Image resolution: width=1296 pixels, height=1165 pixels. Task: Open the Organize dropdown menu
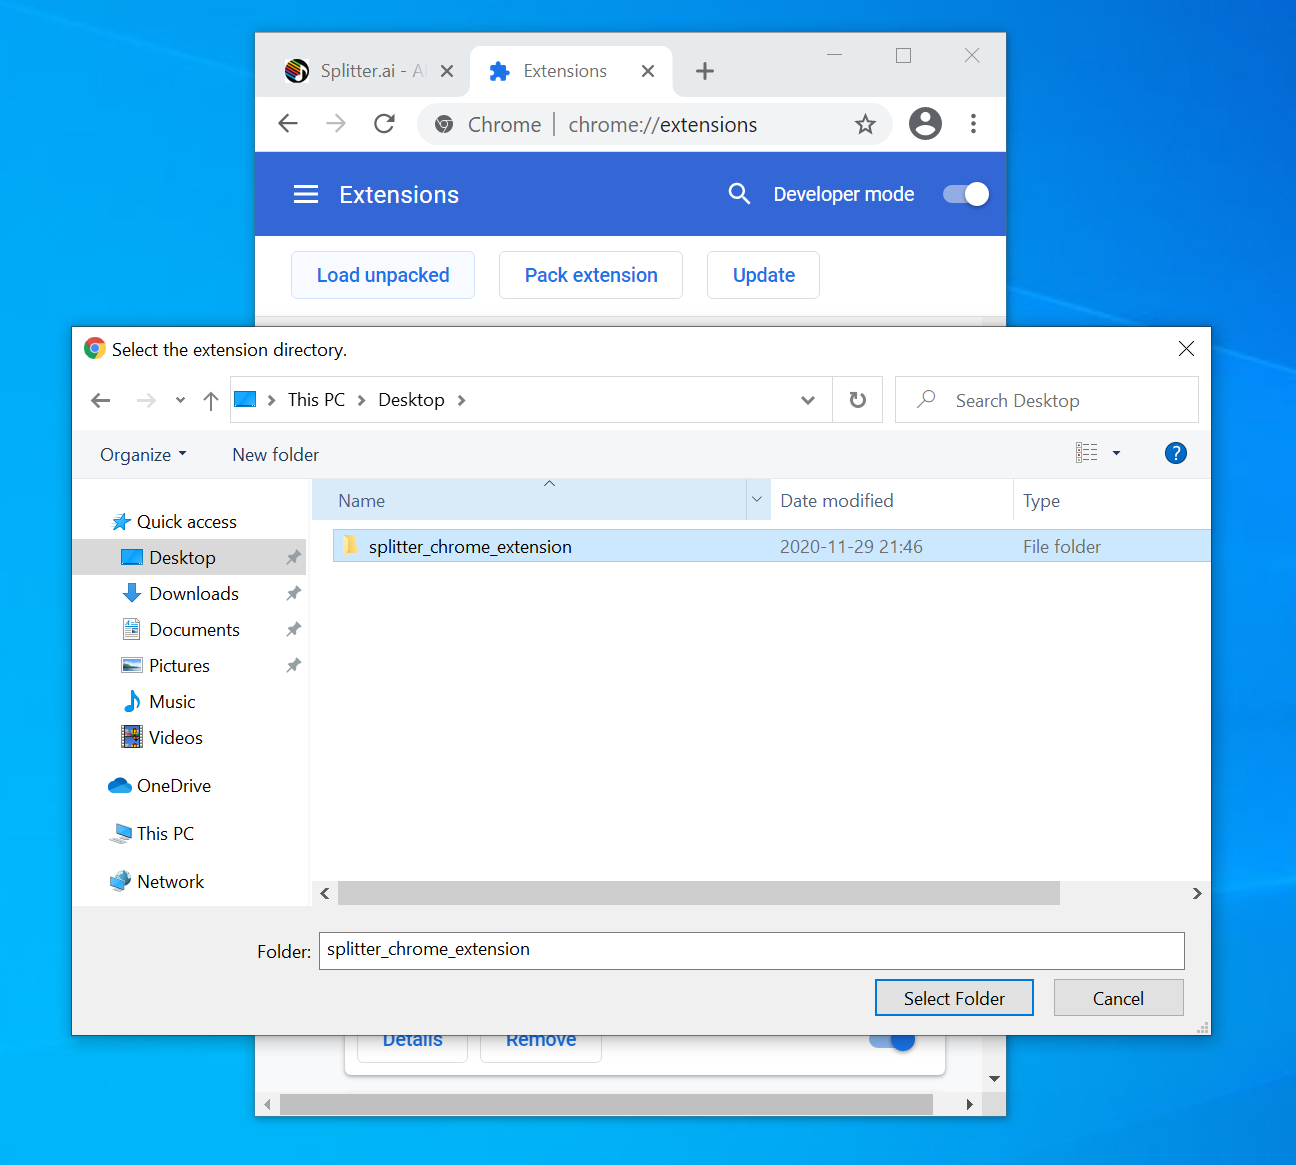point(143,455)
